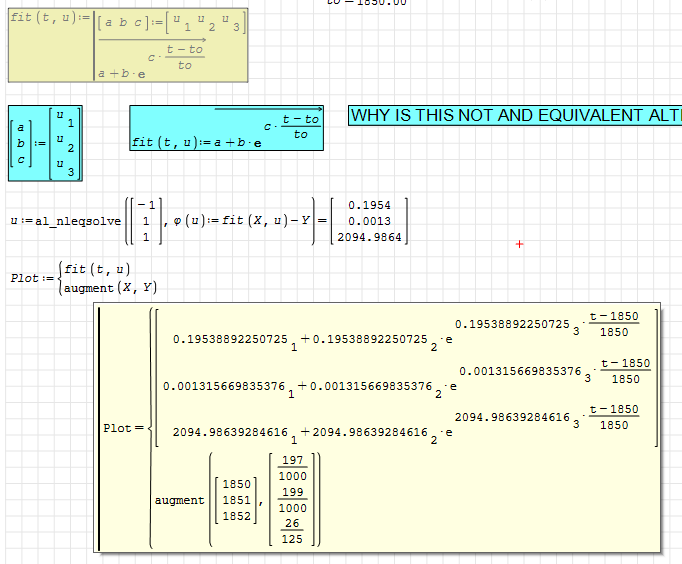Click the augment keyword in the Plot result
The height and width of the screenshot is (564, 682).
click(x=180, y=499)
